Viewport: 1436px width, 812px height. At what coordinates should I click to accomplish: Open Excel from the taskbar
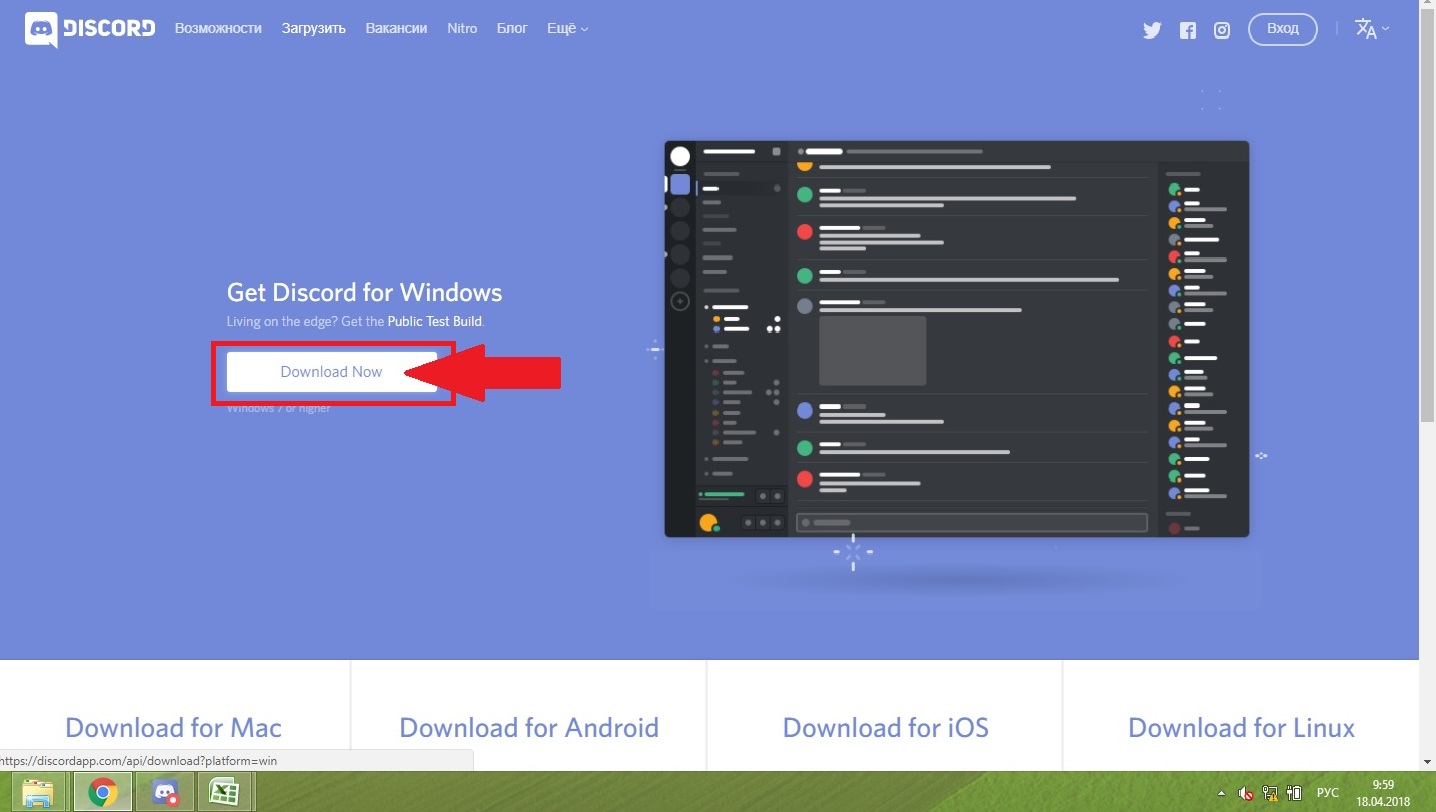click(x=224, y=793)
